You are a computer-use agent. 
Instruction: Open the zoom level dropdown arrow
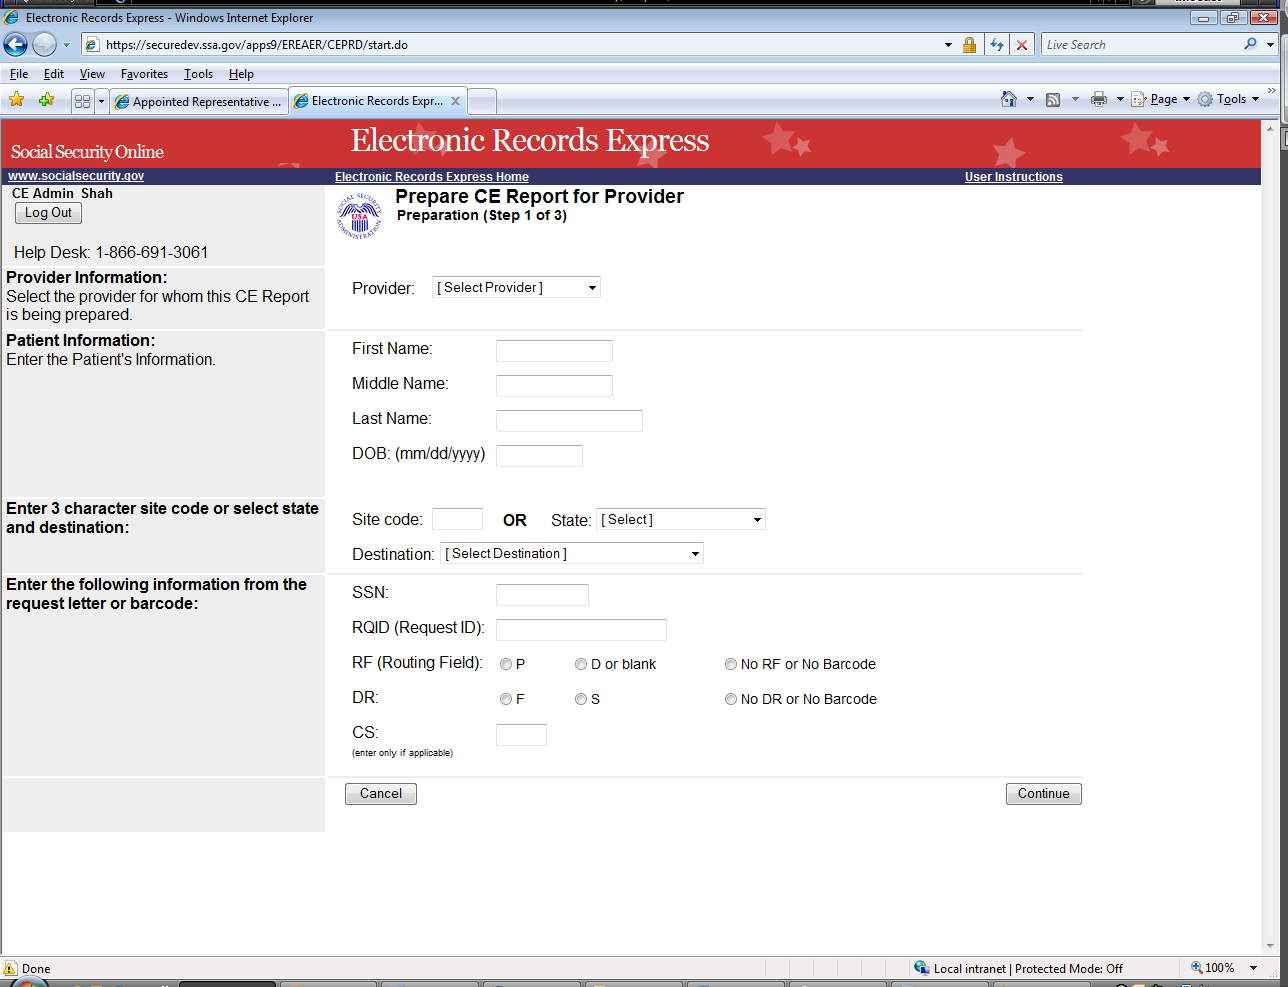[x=1253, y=968]
